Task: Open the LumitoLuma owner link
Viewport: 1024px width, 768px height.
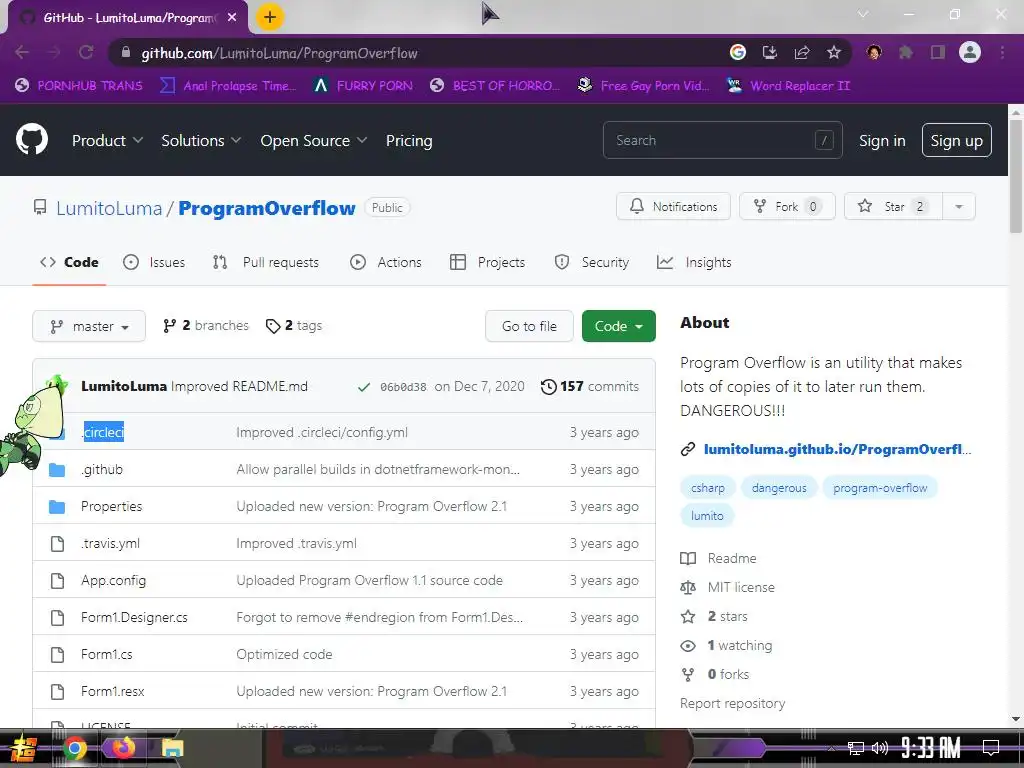Action: click(x=109, y=208)
